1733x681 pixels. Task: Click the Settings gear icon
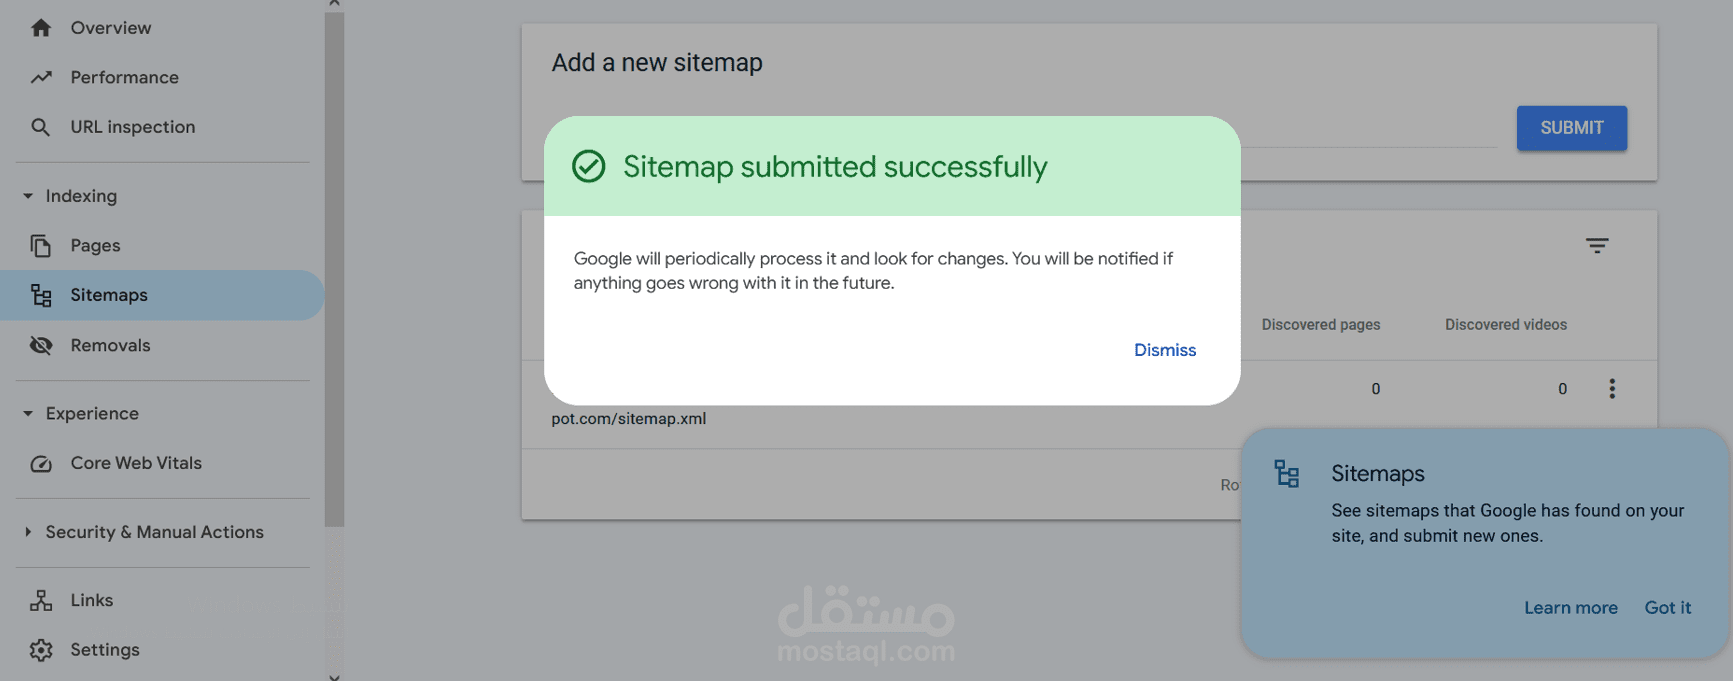click(41, 650)
